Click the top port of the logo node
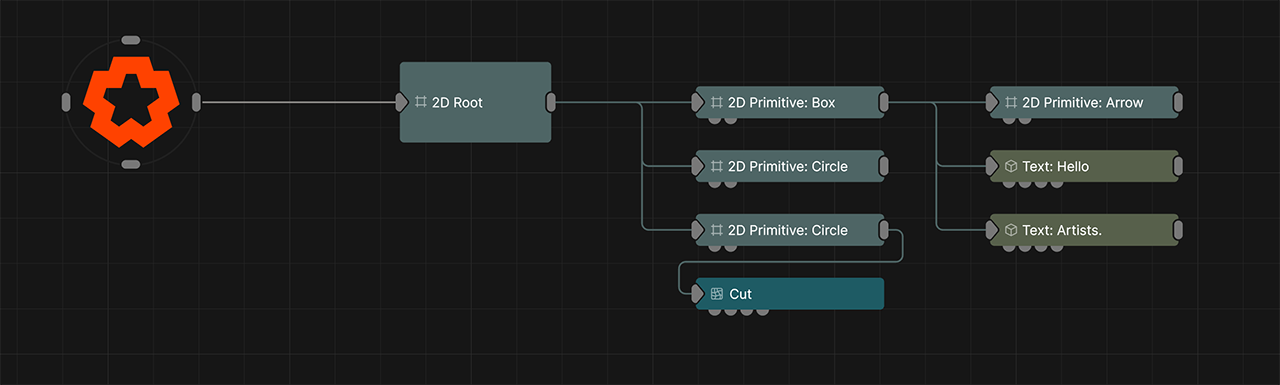Screen dimensions: 1280x385 click(130, 40)
